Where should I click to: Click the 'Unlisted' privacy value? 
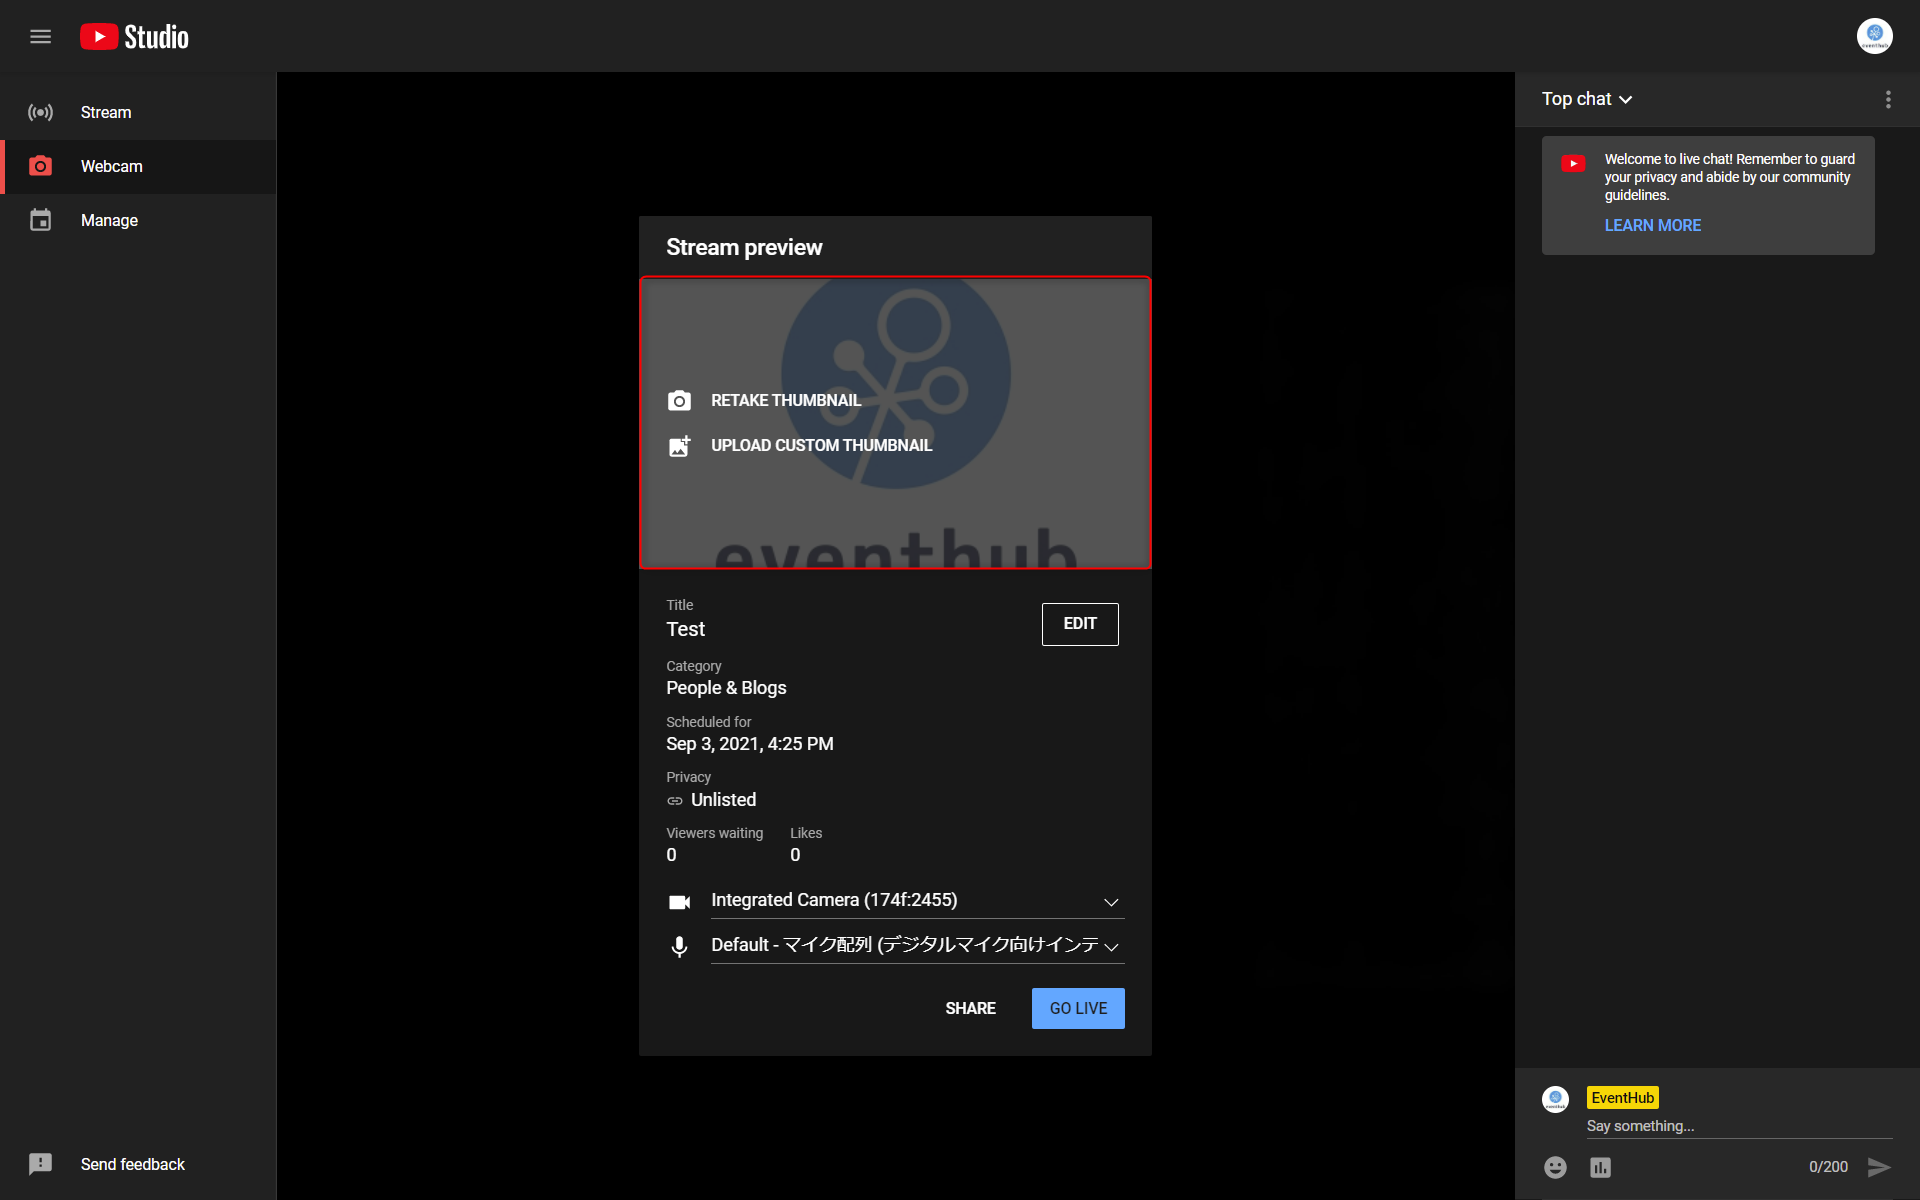click(x=723, y=800)
